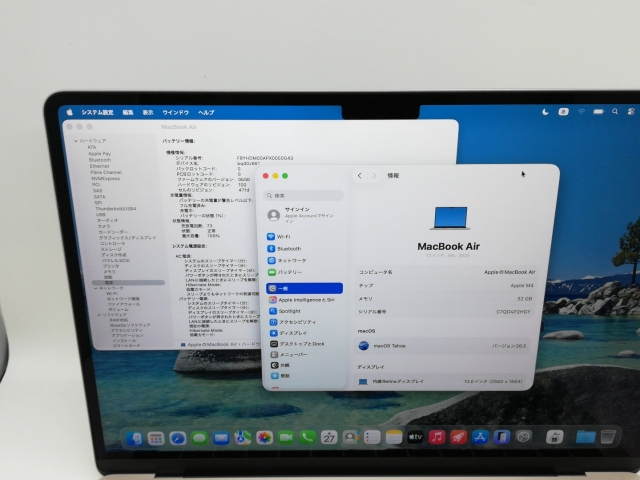Open the green Phone app in the Dock
Viewport: 640px width, 480px height.
(307, 438)
